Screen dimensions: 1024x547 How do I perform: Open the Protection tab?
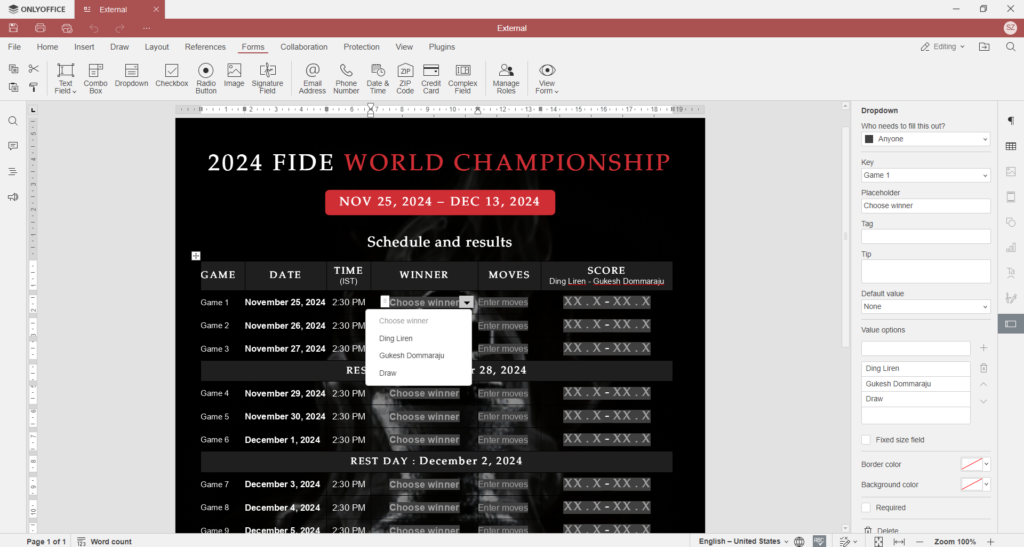click(x=361, y=47)
